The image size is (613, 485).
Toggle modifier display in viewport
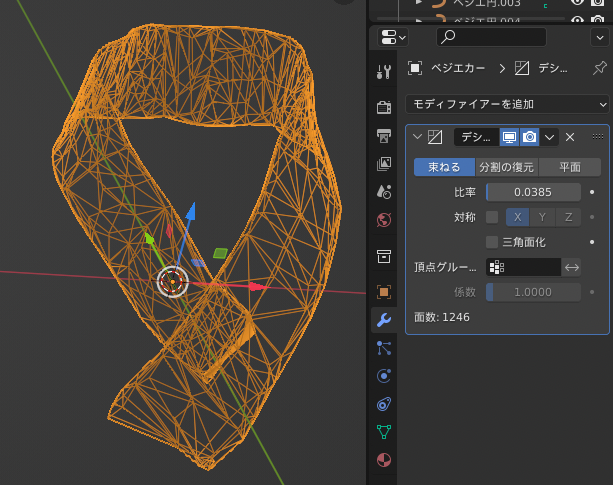click(x=509, y=137)
